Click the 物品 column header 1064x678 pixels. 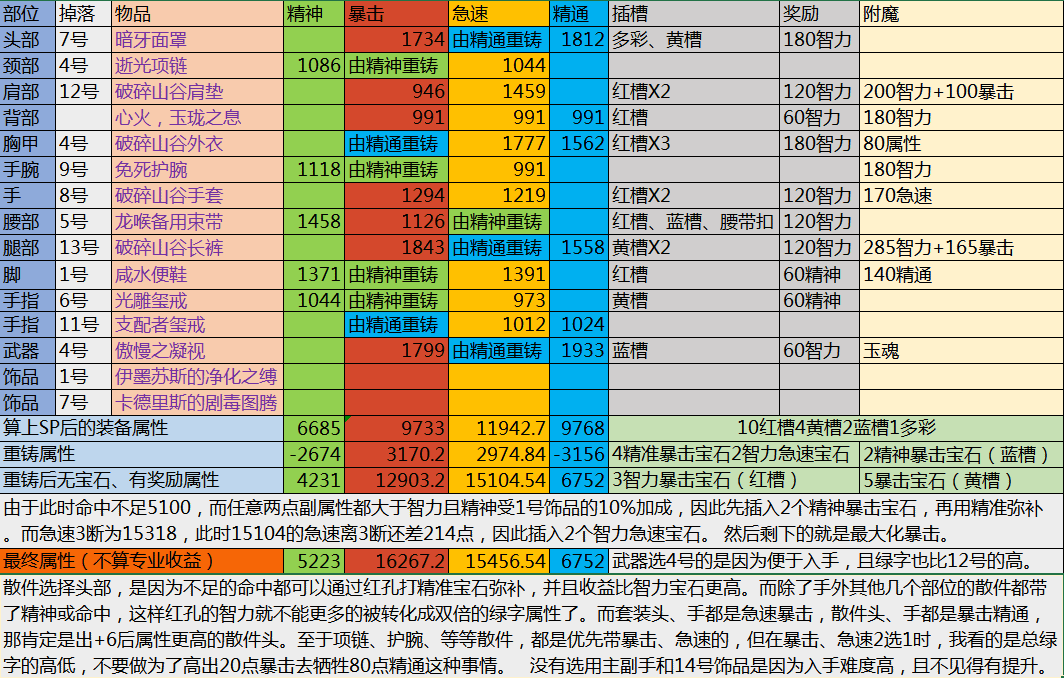click(197, 14)
